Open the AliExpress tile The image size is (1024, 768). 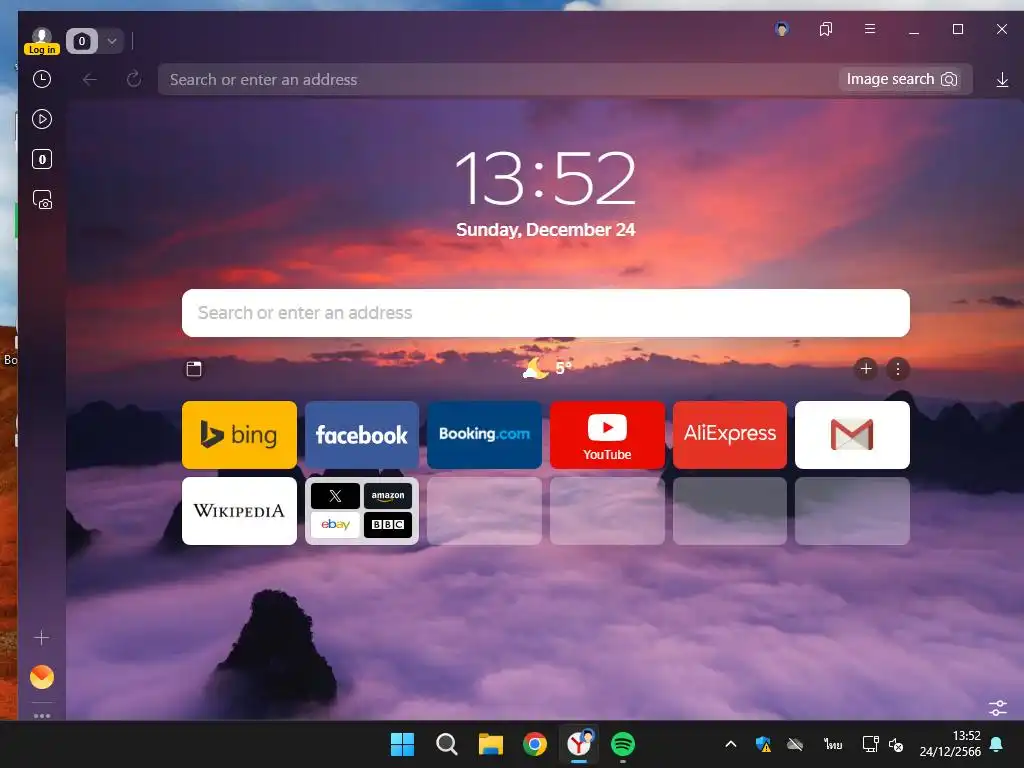[729, 435]
